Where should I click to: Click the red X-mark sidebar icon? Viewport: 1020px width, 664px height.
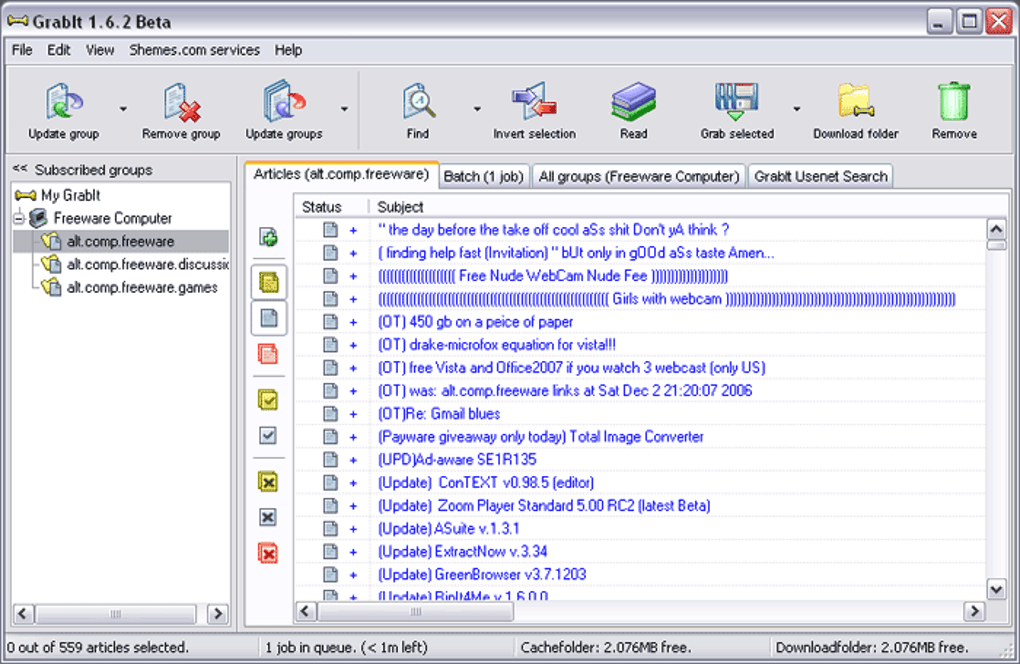(268, 553)
